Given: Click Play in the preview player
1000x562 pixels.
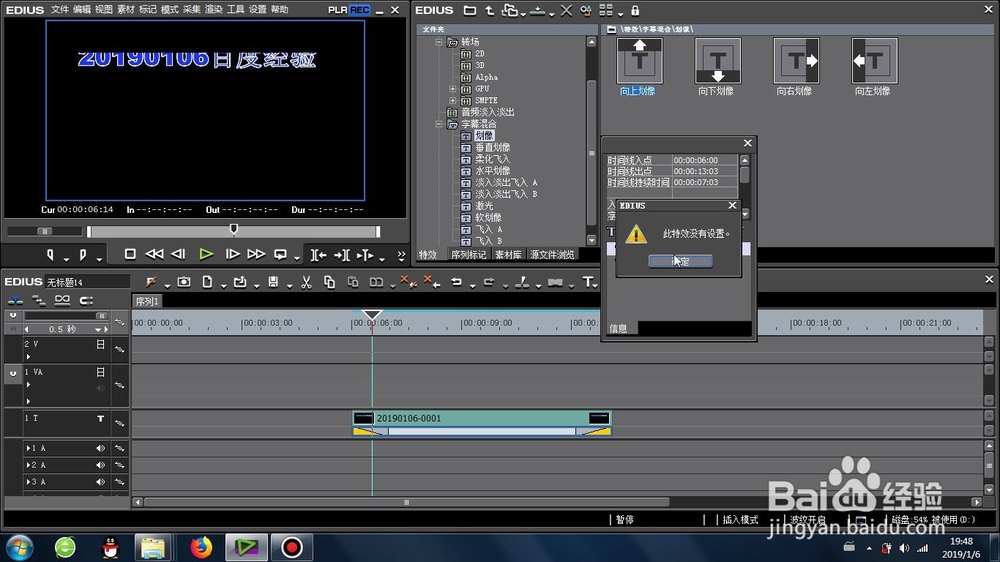Looking at the screenshot, I should pos(205,255).
